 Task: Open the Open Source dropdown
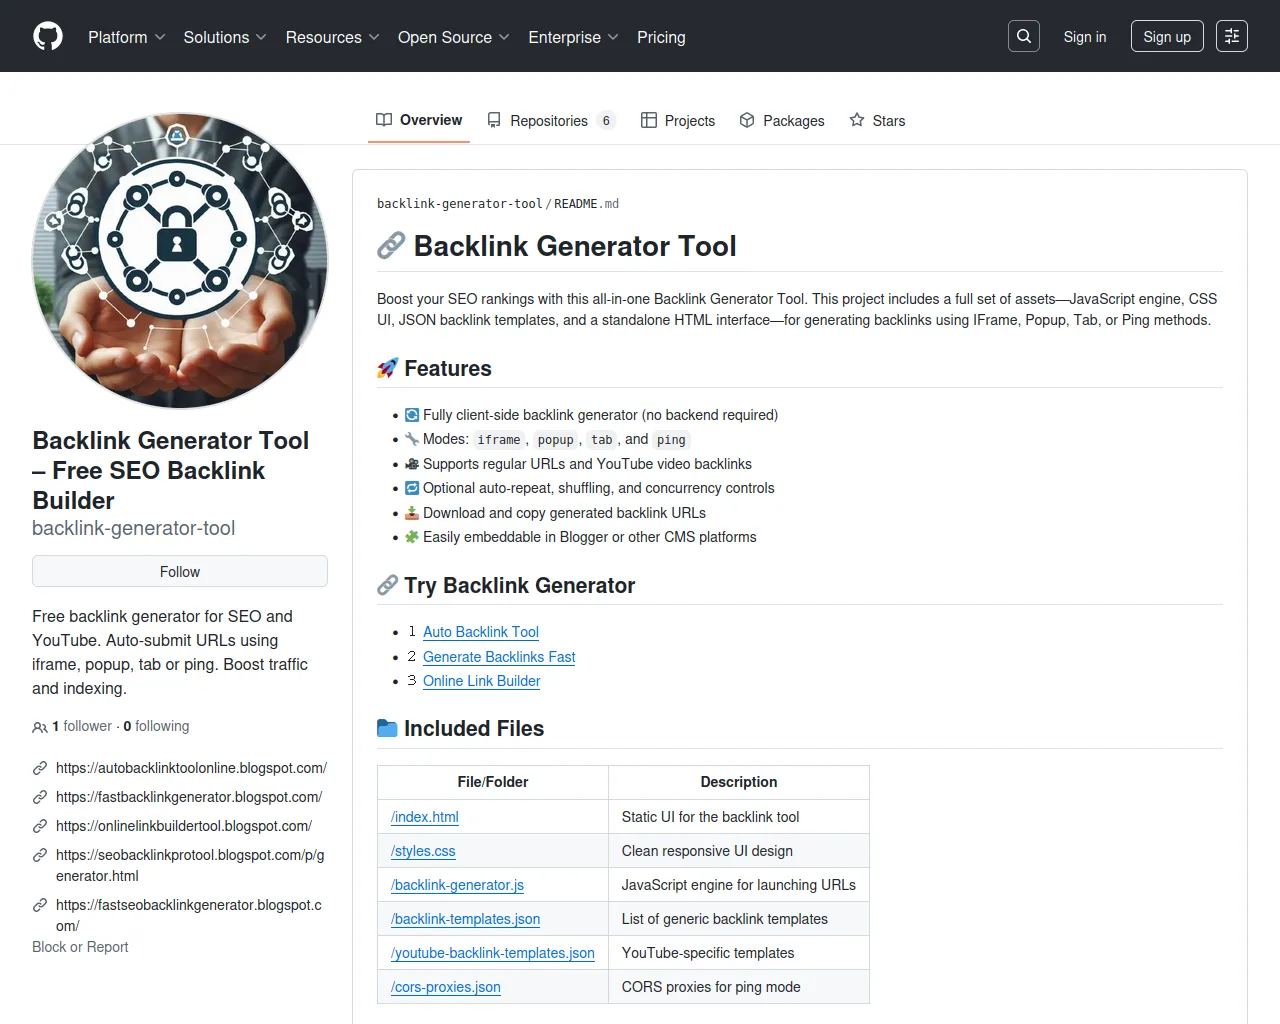point(453,37)
